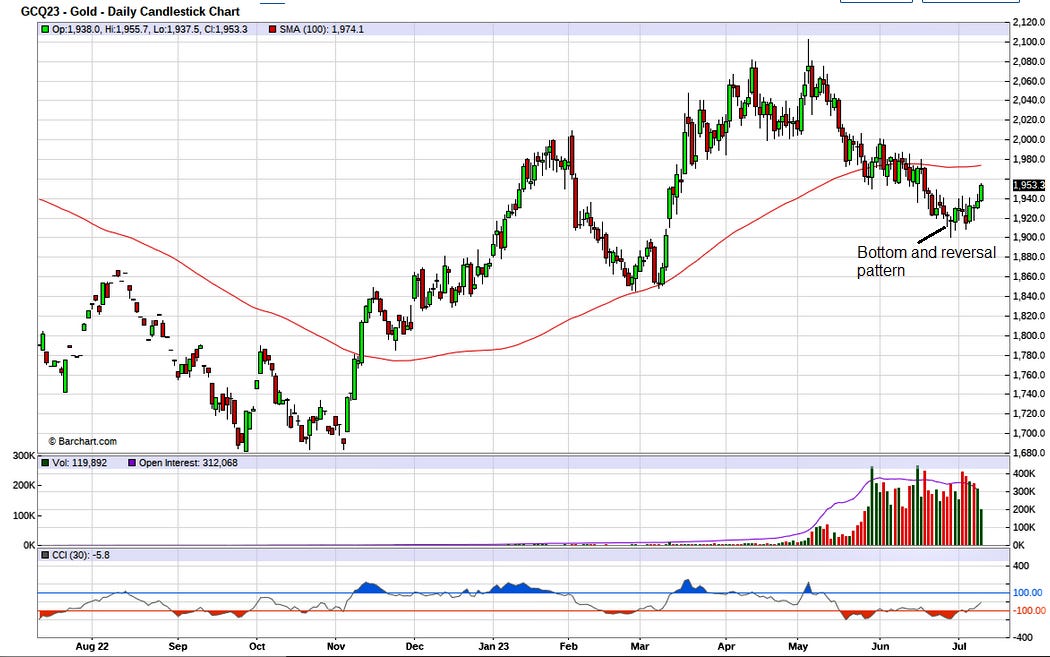Click the red -100.00 CCI level label
This screenshot has height=657, width=1050.
[1029, 611]
